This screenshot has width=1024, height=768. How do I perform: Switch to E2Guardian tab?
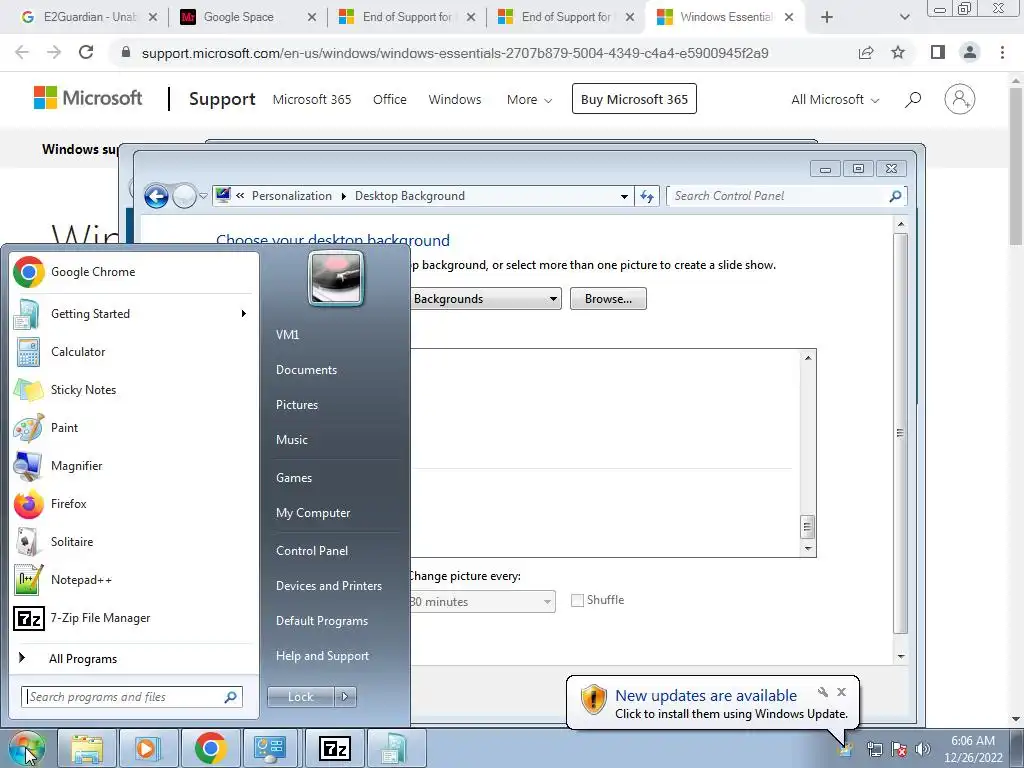point(88,17)
